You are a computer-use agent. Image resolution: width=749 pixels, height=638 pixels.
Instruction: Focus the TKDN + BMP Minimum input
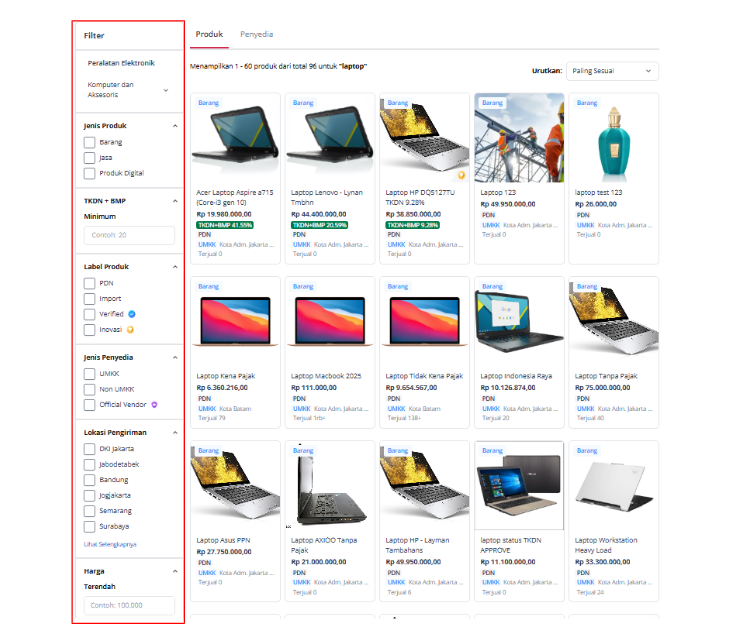pyautogui.click(x=129, y=235)
